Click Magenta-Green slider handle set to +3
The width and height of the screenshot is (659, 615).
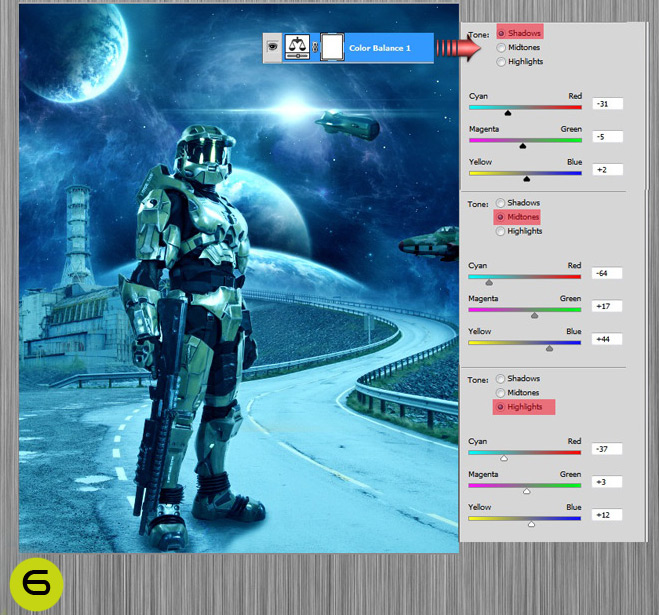click(527, 491)
